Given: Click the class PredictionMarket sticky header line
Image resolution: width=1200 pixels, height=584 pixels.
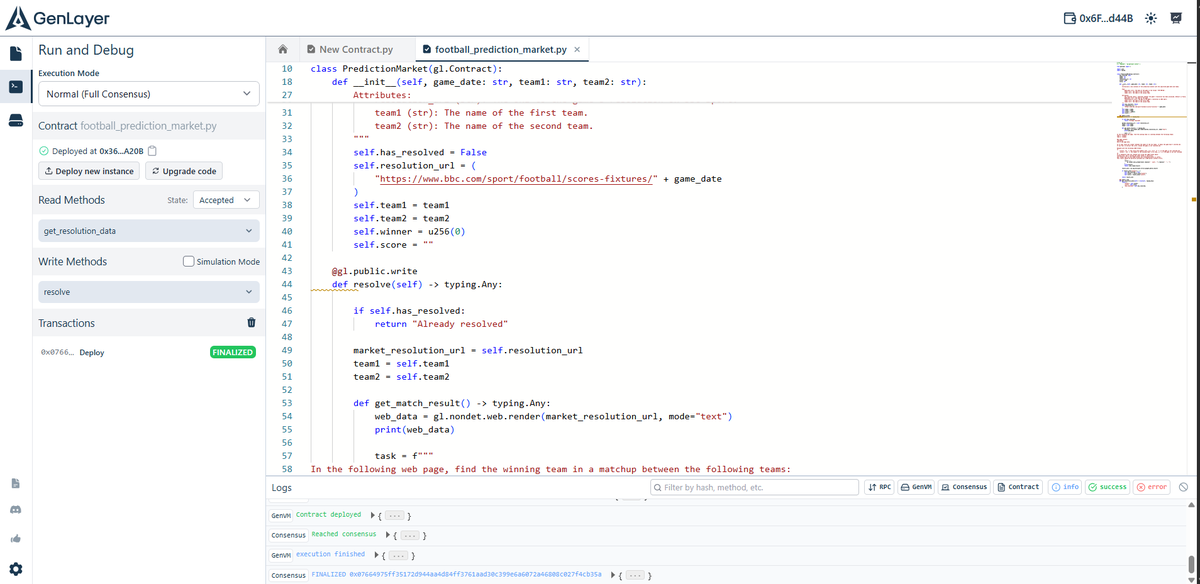Looking at the screenshot, I should point(407,68).
